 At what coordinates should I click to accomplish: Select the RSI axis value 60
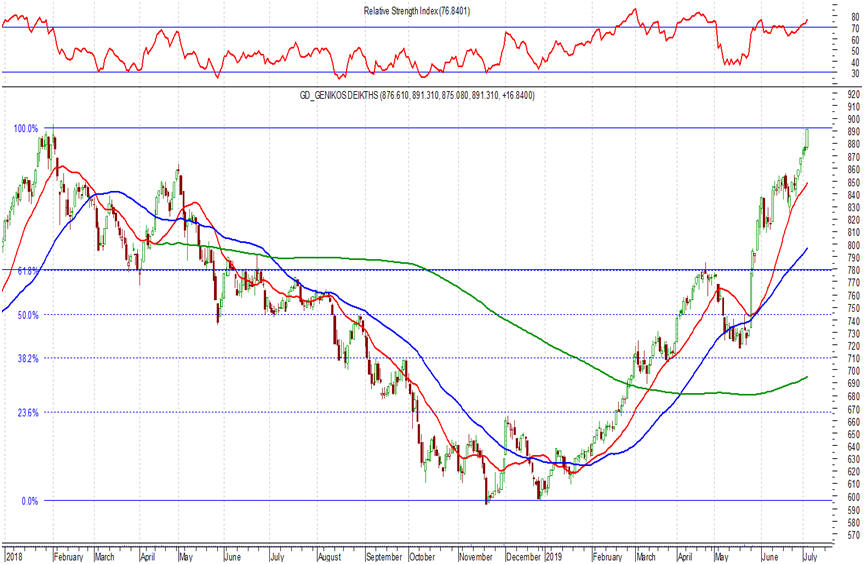click(x=855, y=40)
